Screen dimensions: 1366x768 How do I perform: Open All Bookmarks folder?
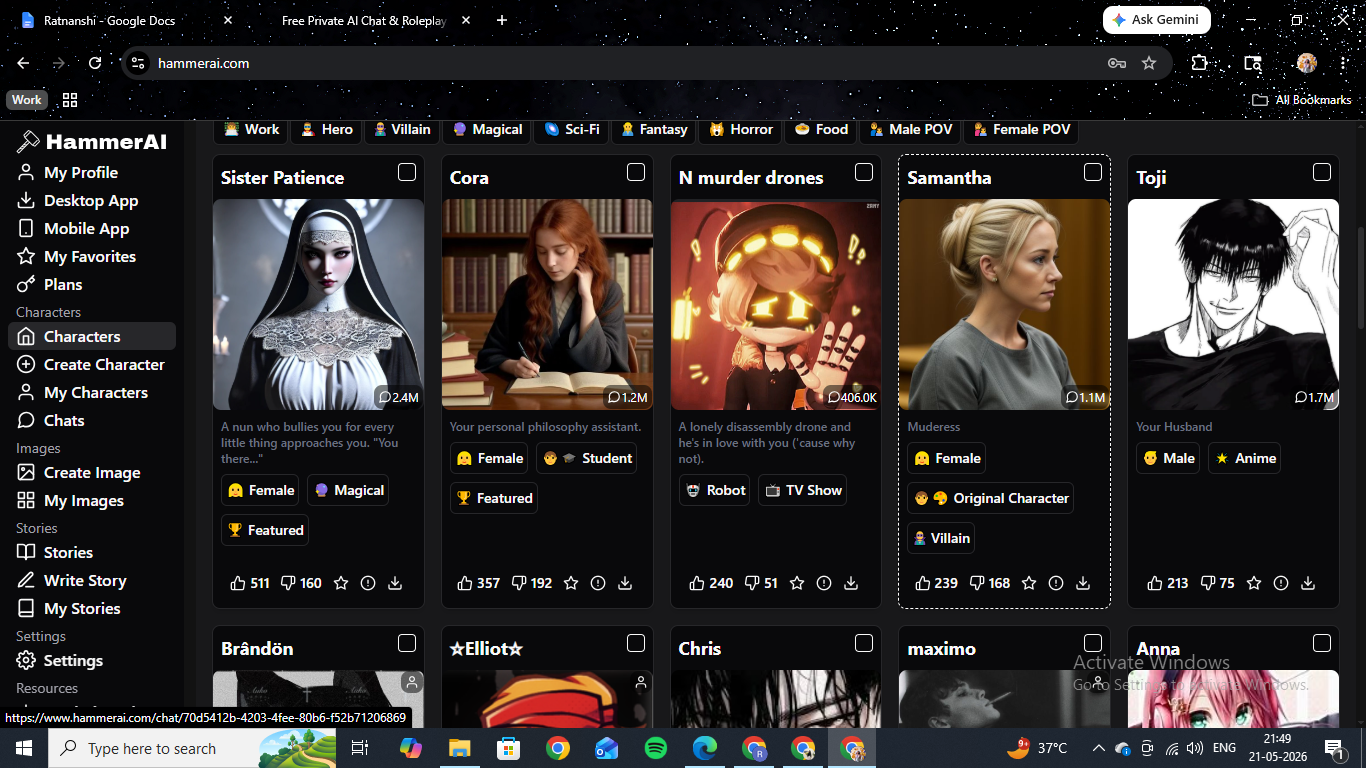tap(1302, 100)
